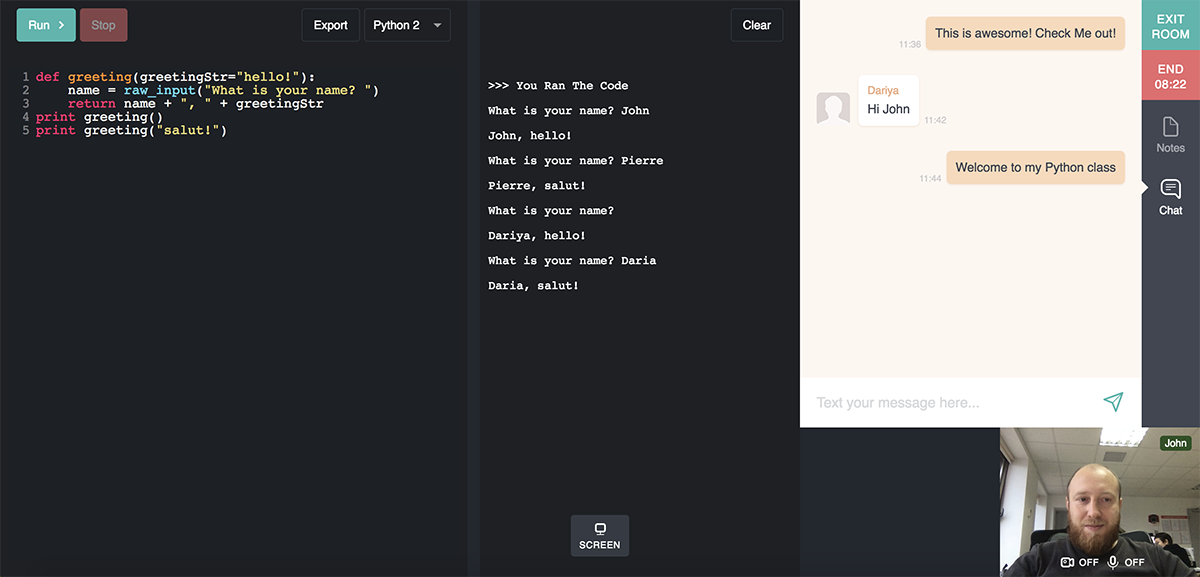Click console output 'Daria, salut!'

tap(533, 286)
